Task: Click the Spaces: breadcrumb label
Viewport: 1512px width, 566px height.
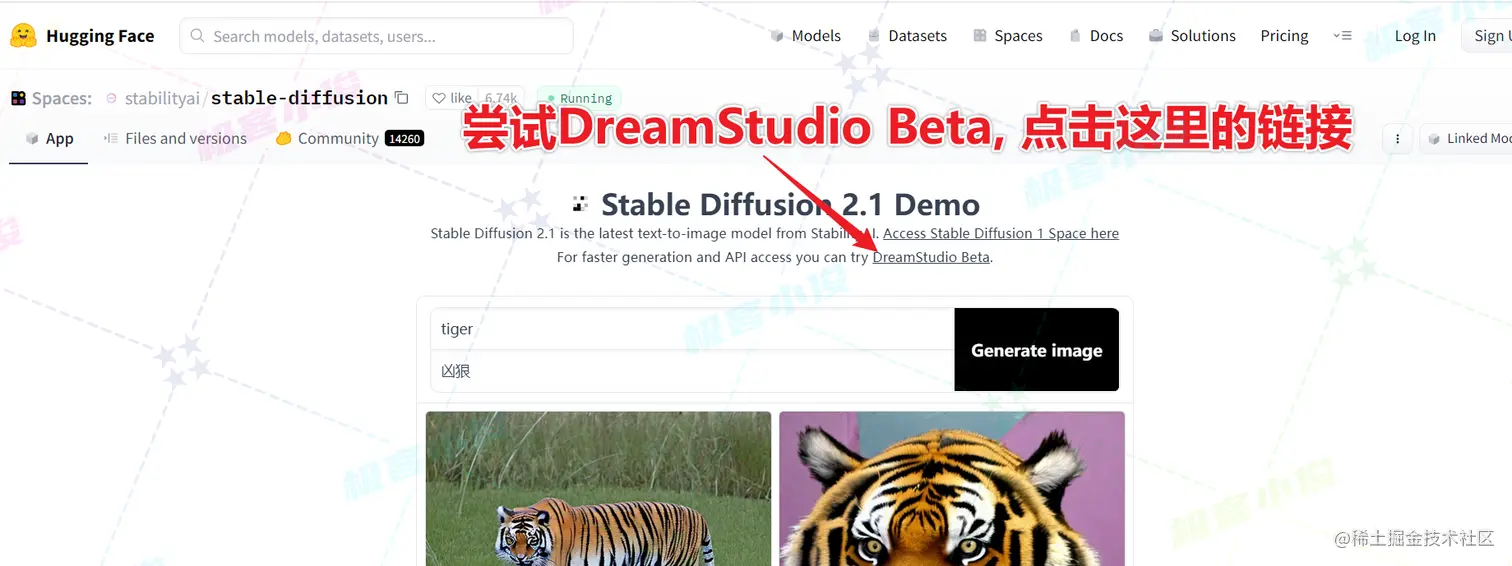Action: click(62, 98)
